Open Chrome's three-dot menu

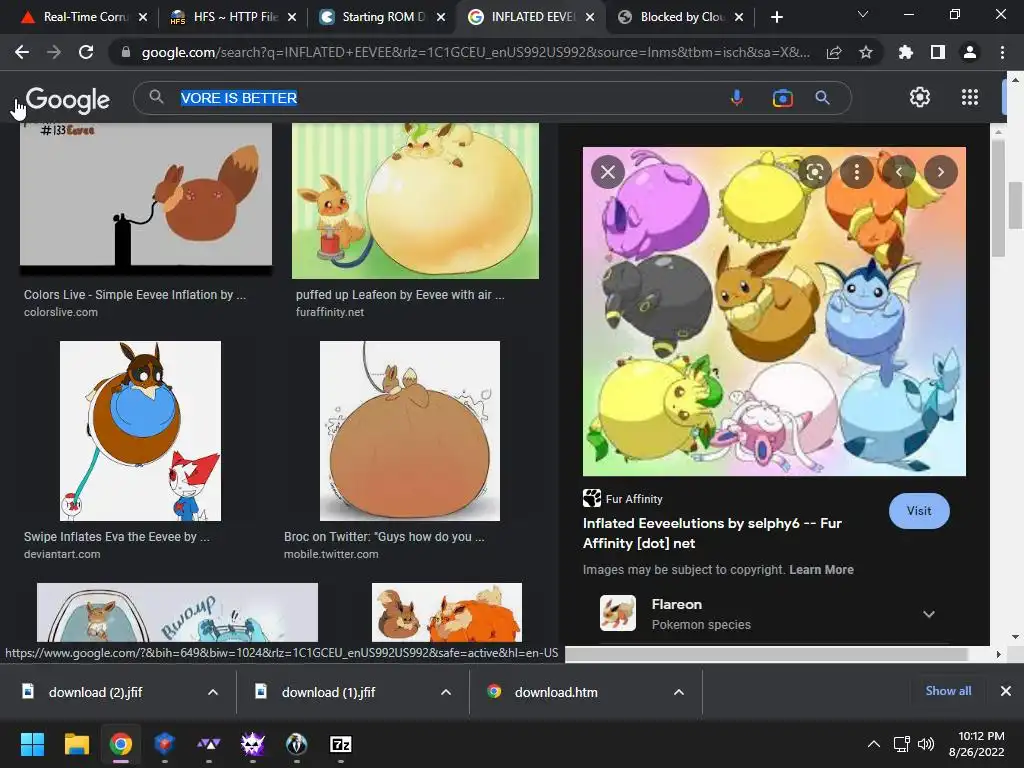[x=1002, y=52]
